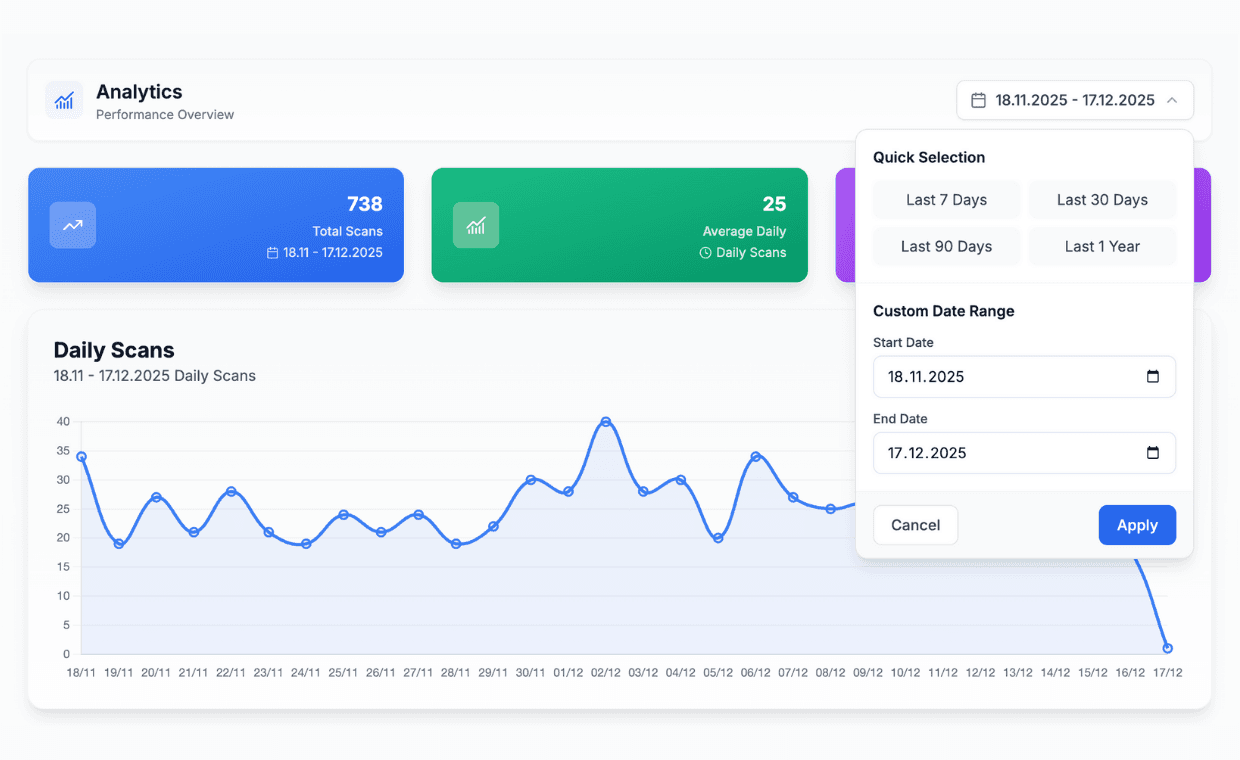The height and width of the screenshot is (760, 1240).
Task: Click the 10/12 x-axis label
Action: 905,673
